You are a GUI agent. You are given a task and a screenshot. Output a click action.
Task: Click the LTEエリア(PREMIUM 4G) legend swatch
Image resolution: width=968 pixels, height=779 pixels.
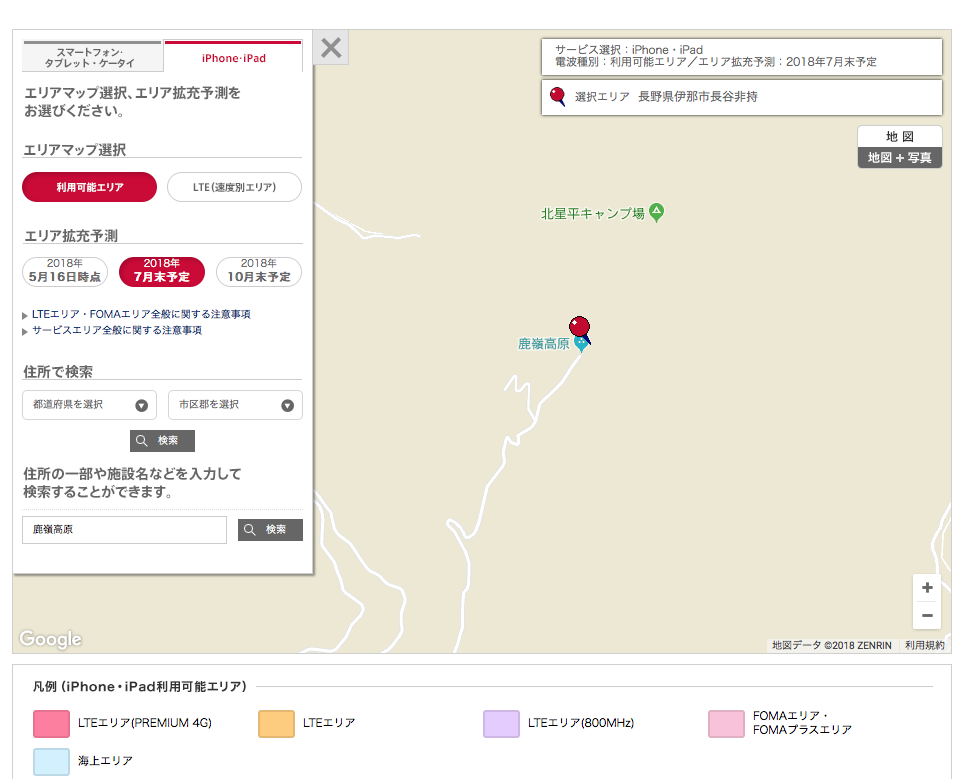pos(51,723)
